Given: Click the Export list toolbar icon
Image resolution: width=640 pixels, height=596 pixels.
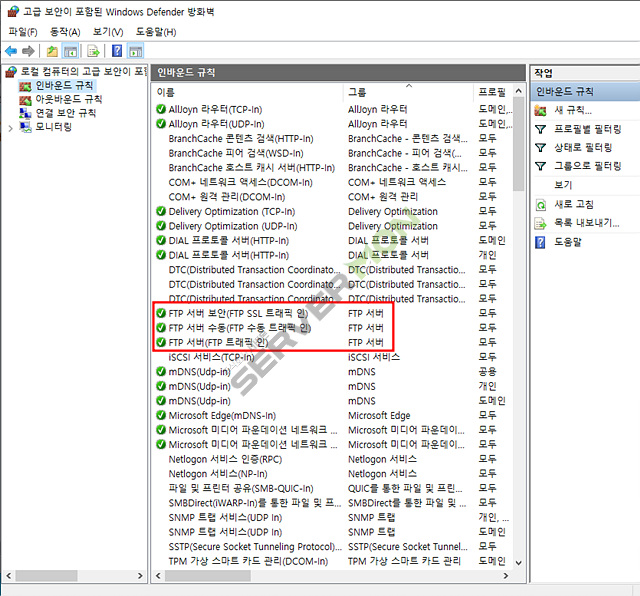Looking at the screenshot, I should [x=93, y=51].
